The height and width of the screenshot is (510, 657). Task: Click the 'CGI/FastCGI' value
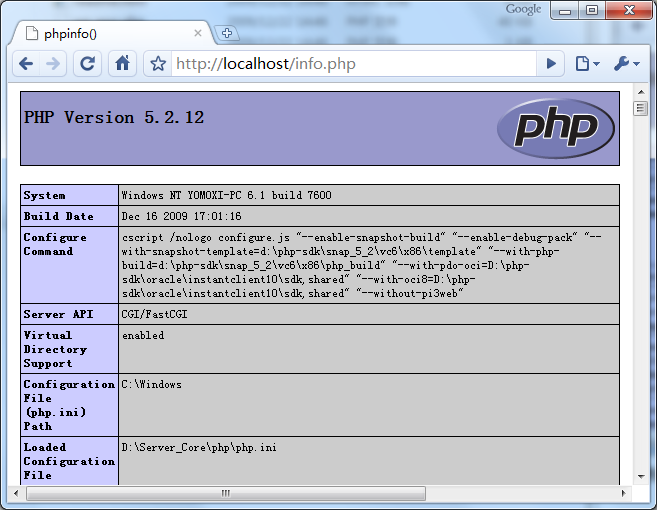pos(154,314)
